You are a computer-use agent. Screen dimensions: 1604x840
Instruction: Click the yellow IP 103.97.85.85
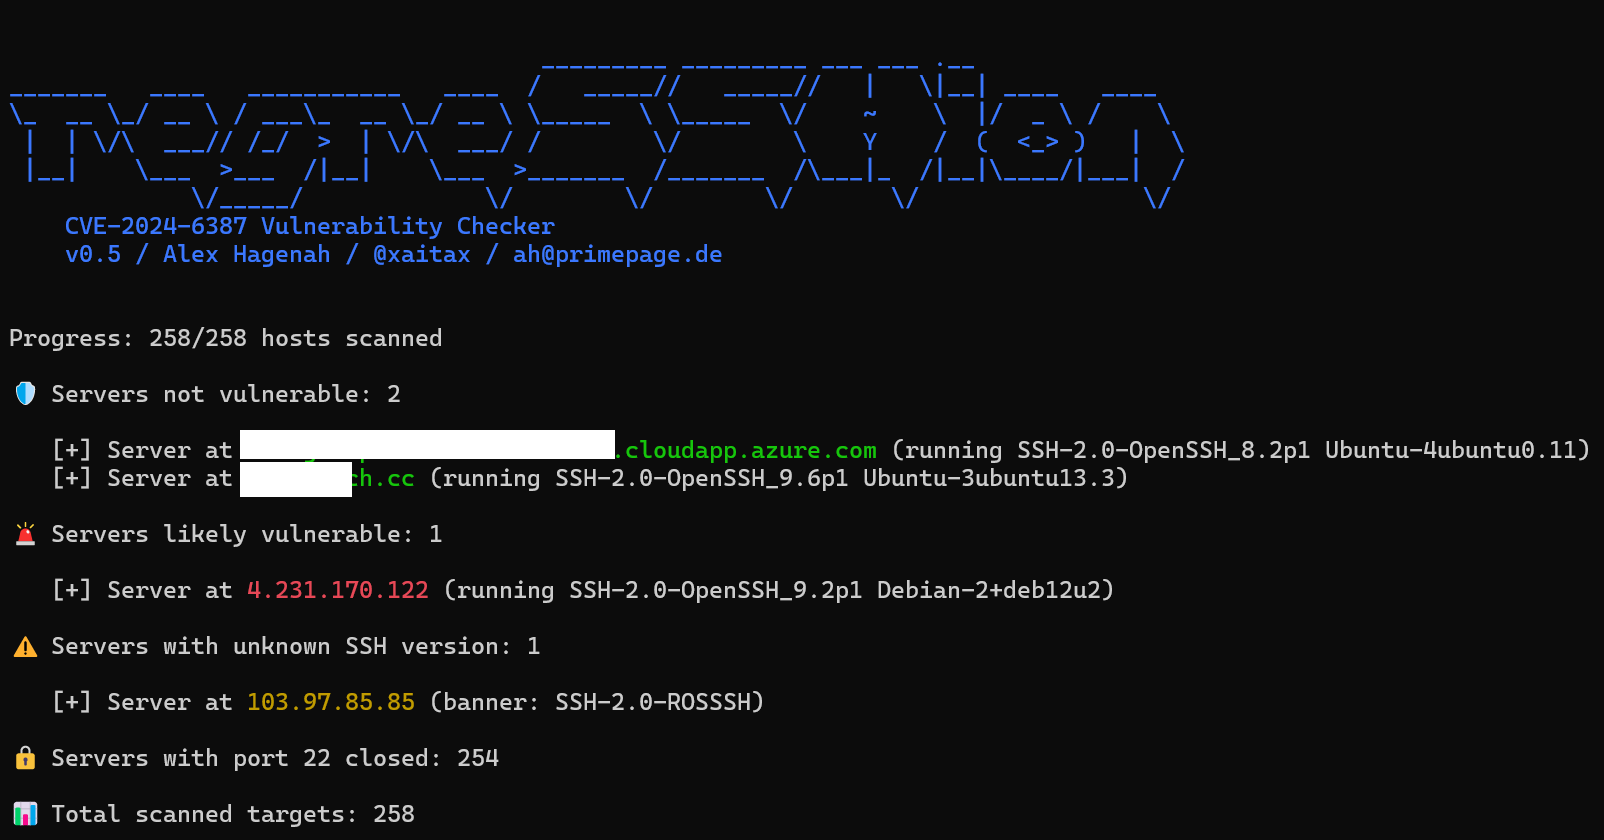click(x=331, y=702)
